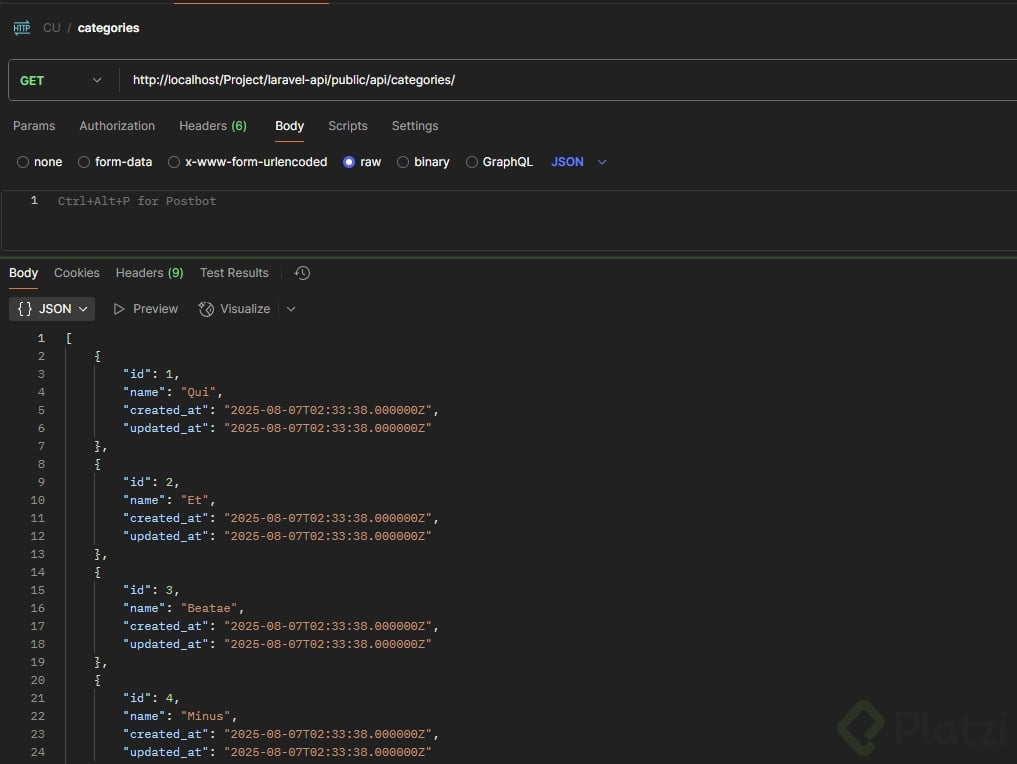The image size is (1017, 764).
Task: Open the GET method dropdown
Action: [60, 80]
